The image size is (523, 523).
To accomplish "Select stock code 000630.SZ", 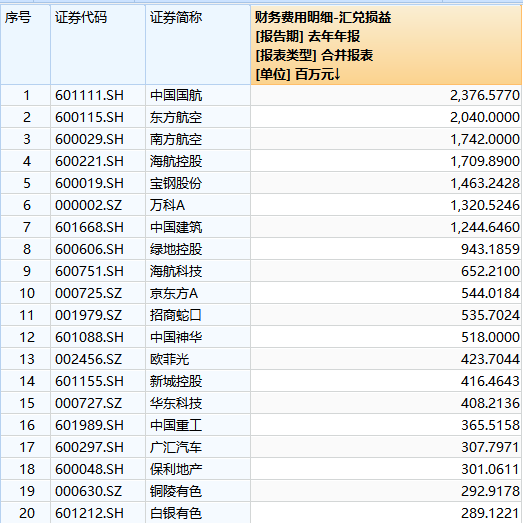I will 88,492.
